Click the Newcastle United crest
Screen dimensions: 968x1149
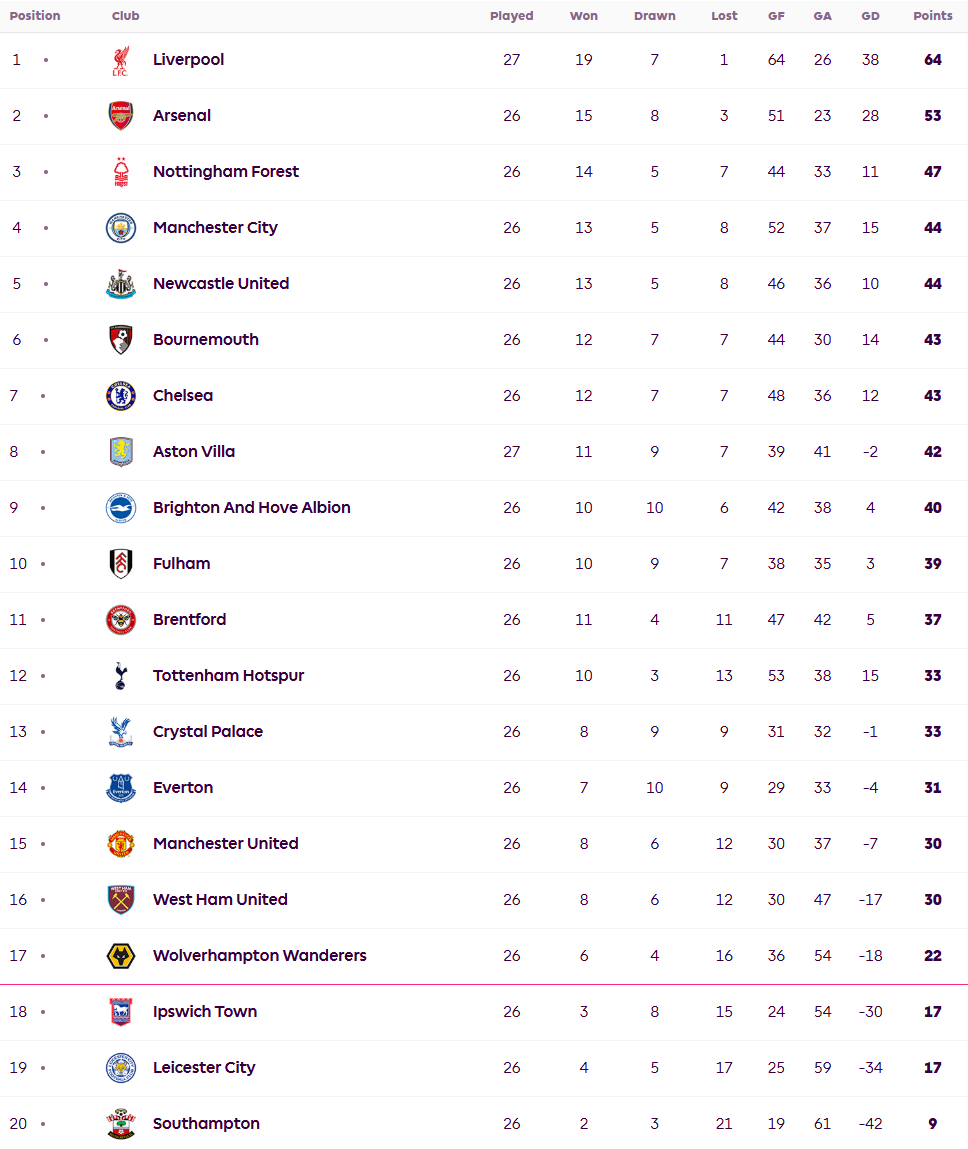tap(121, 284)
